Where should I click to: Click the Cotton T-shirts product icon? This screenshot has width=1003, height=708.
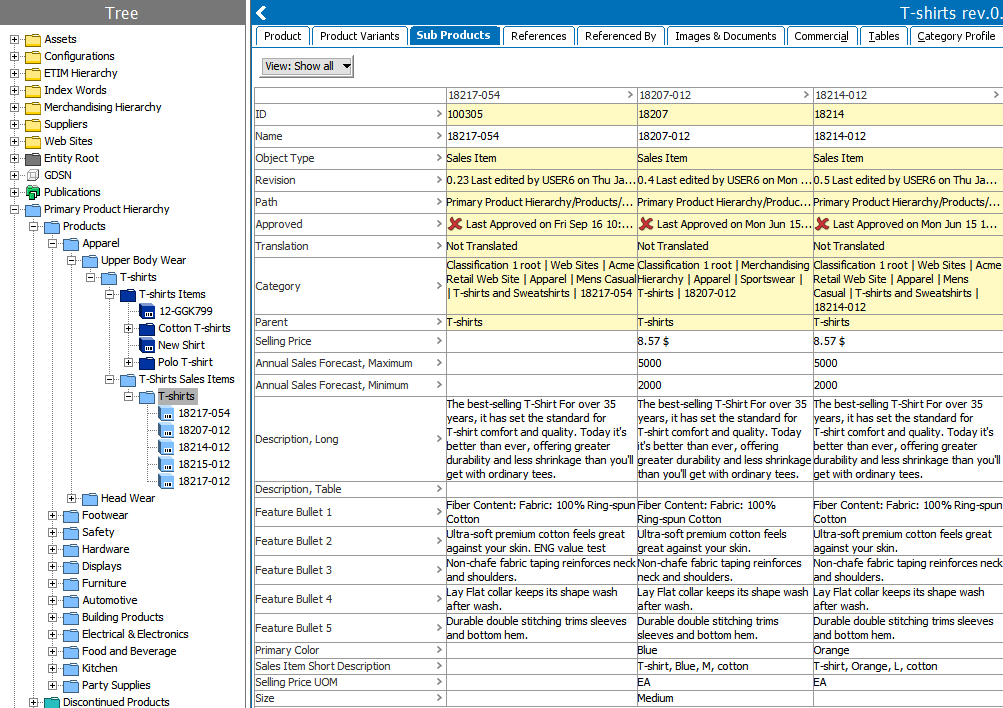[147, 329]
